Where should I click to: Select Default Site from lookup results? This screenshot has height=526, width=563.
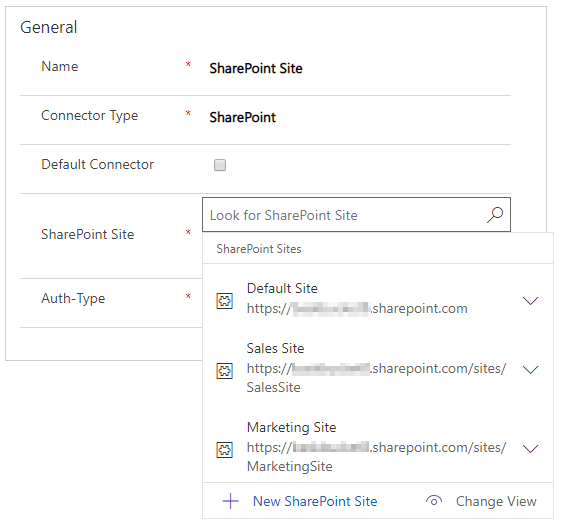coord(378,299)
